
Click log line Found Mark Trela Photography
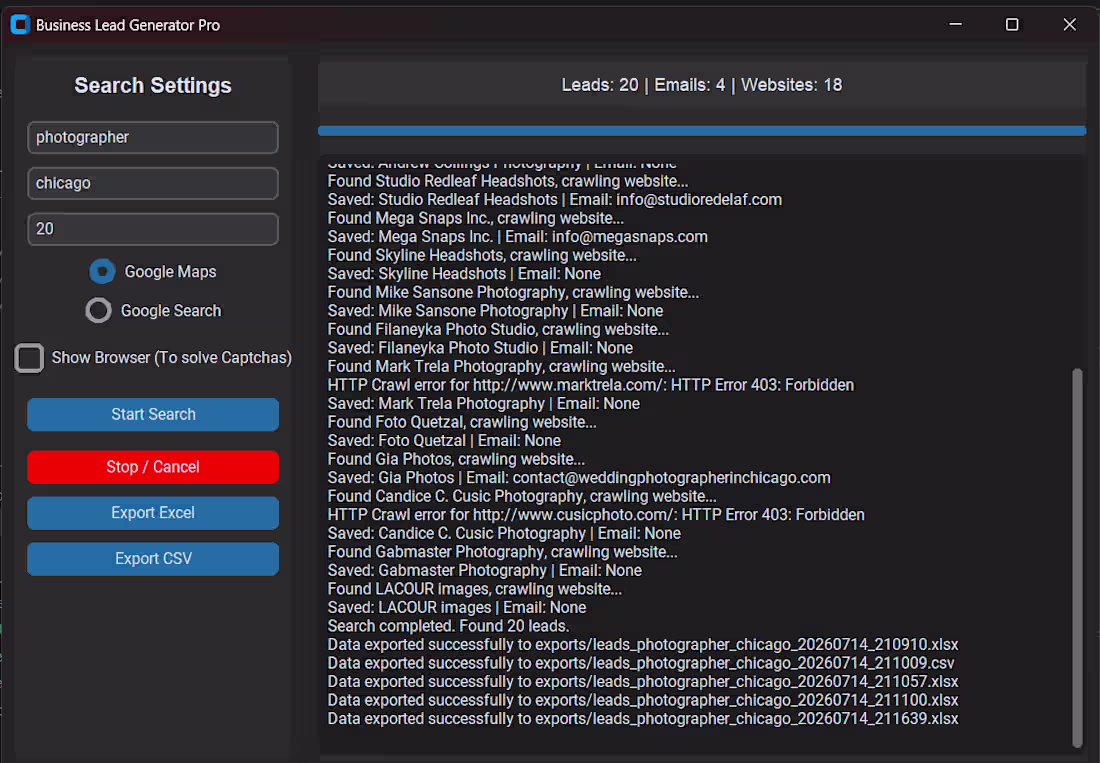click(502, 367)
